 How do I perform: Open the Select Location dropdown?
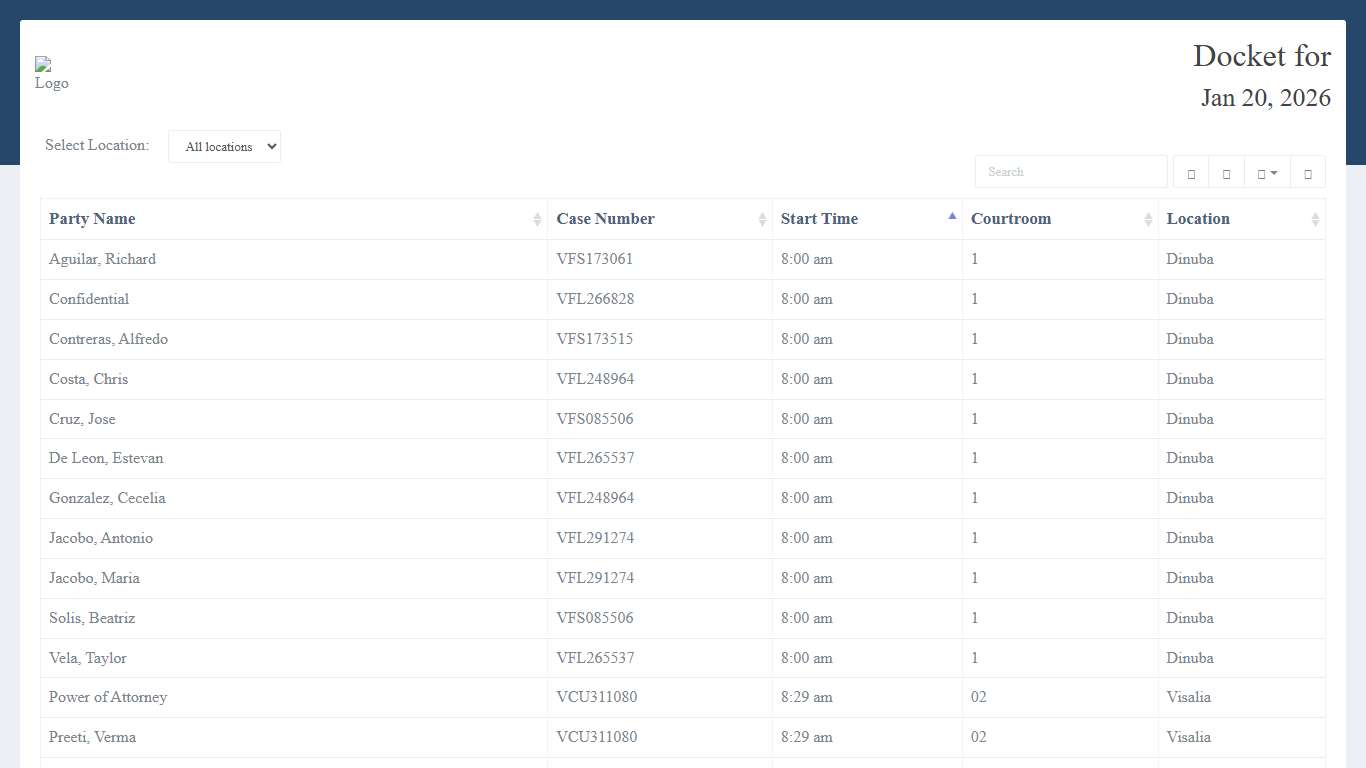[x=224, y=146]
